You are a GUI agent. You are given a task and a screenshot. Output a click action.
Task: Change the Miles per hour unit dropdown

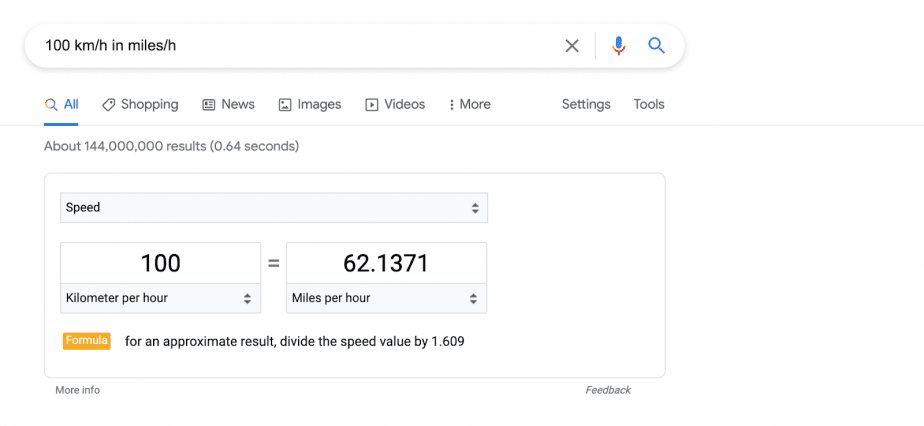(x=387, y=298)
